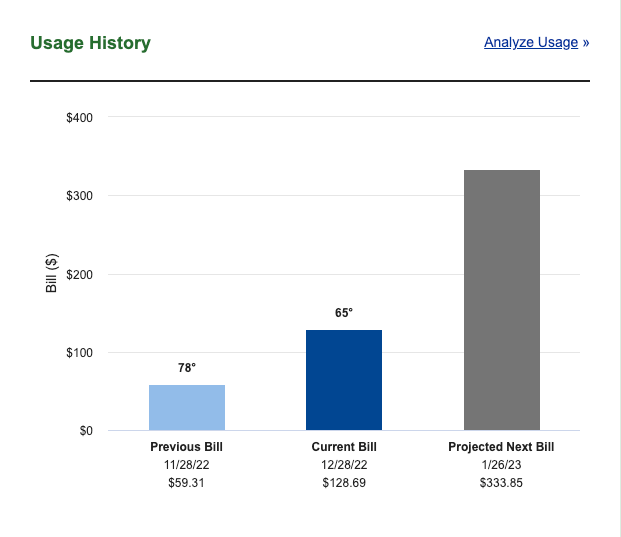This screenshot has width=621, height=537.
Task: Click the $200 y-axis label
Action: point(79,274)
